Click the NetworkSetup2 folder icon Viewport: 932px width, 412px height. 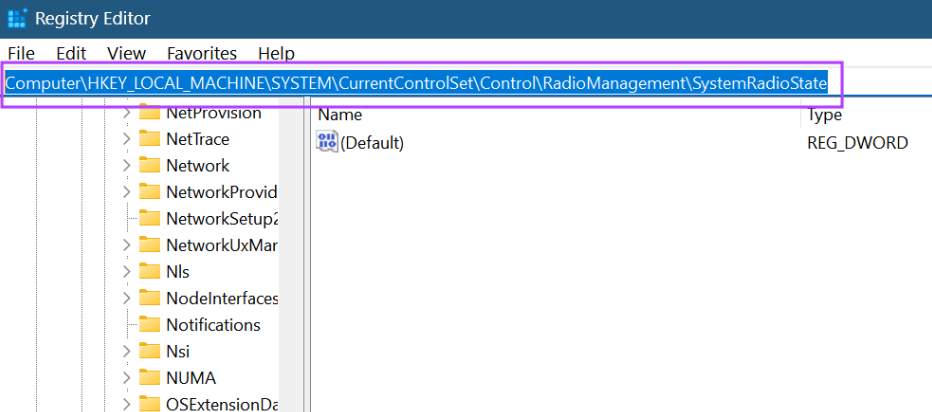click(150, 219)
